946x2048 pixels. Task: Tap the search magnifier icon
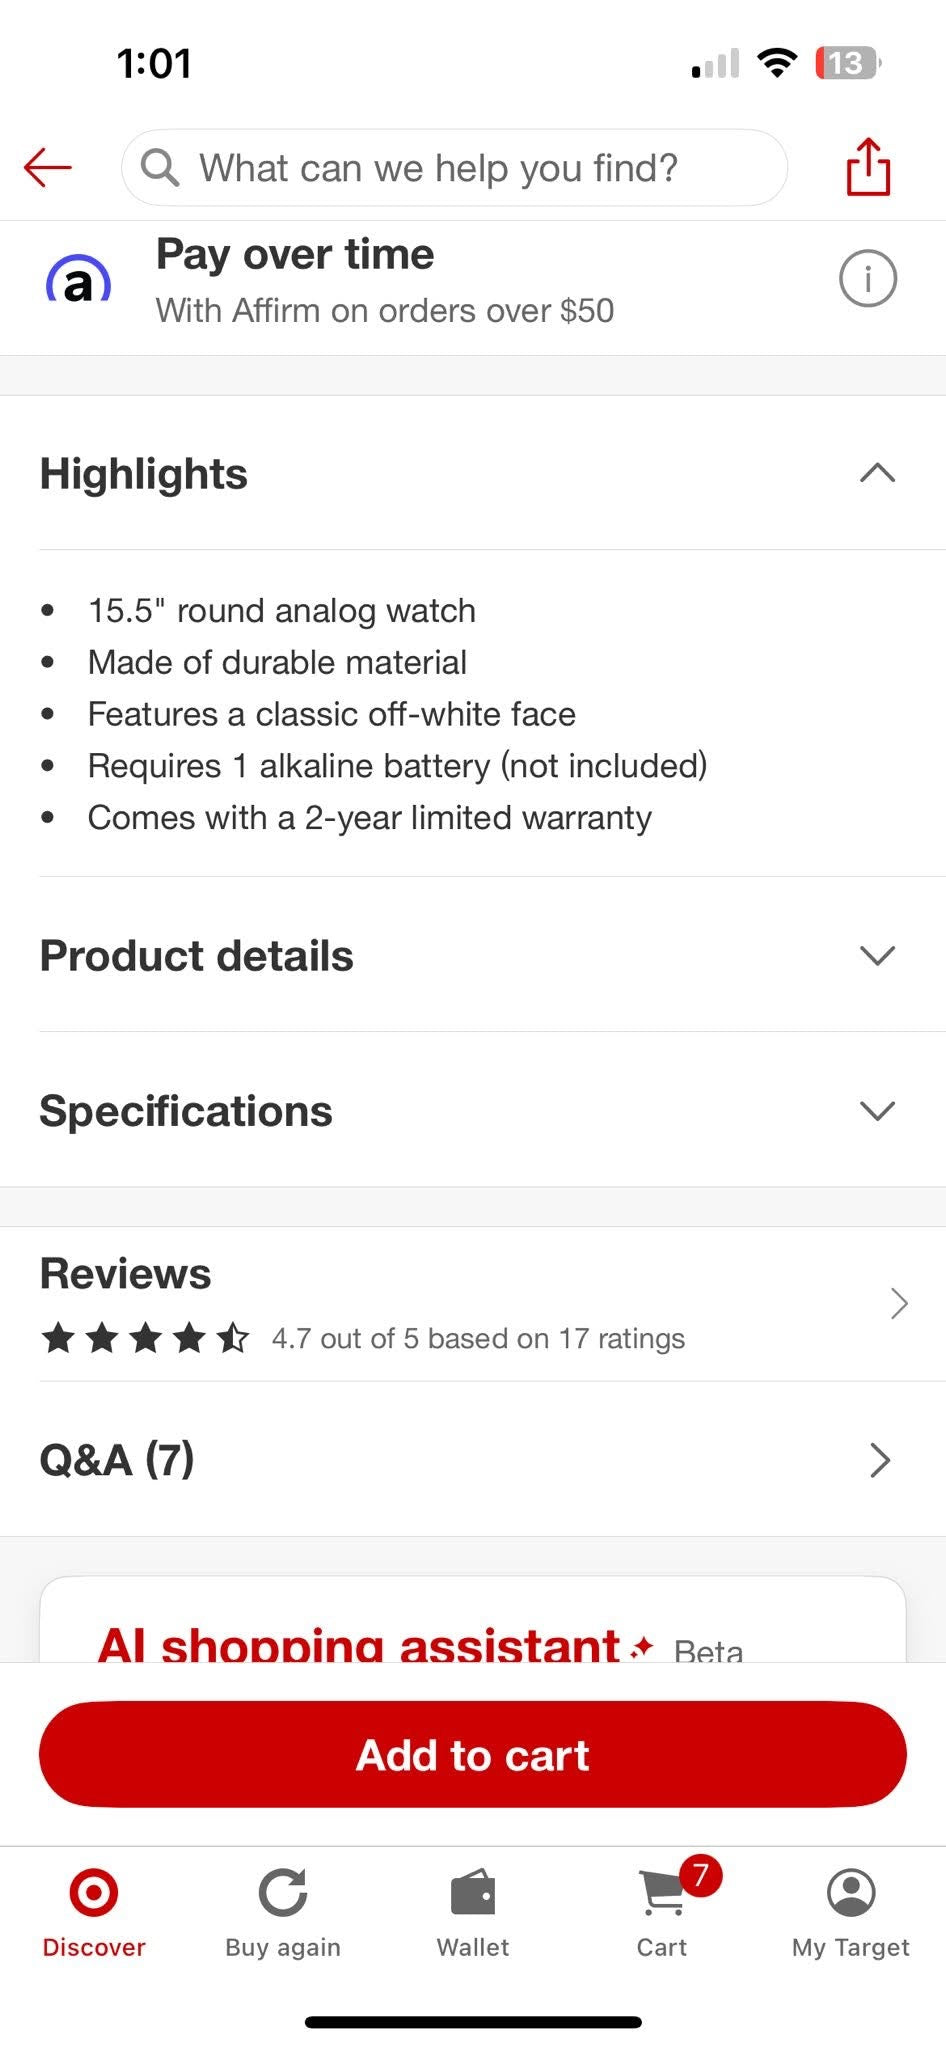pyautogui.click(x=160, y=167)
